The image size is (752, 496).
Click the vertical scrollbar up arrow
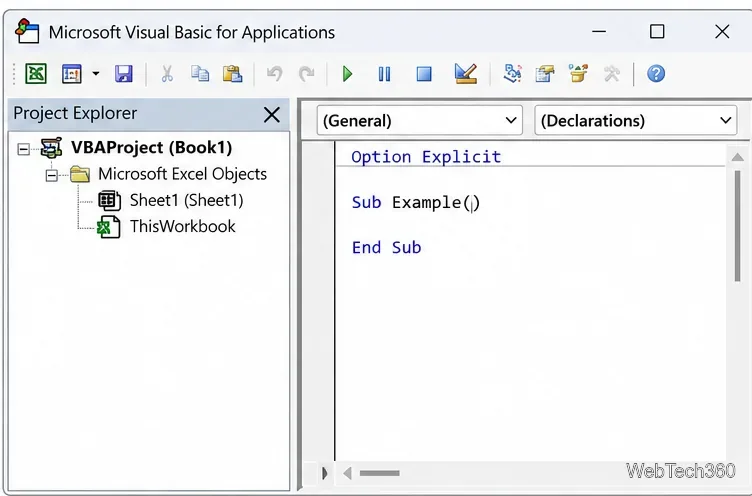(738, 157)
